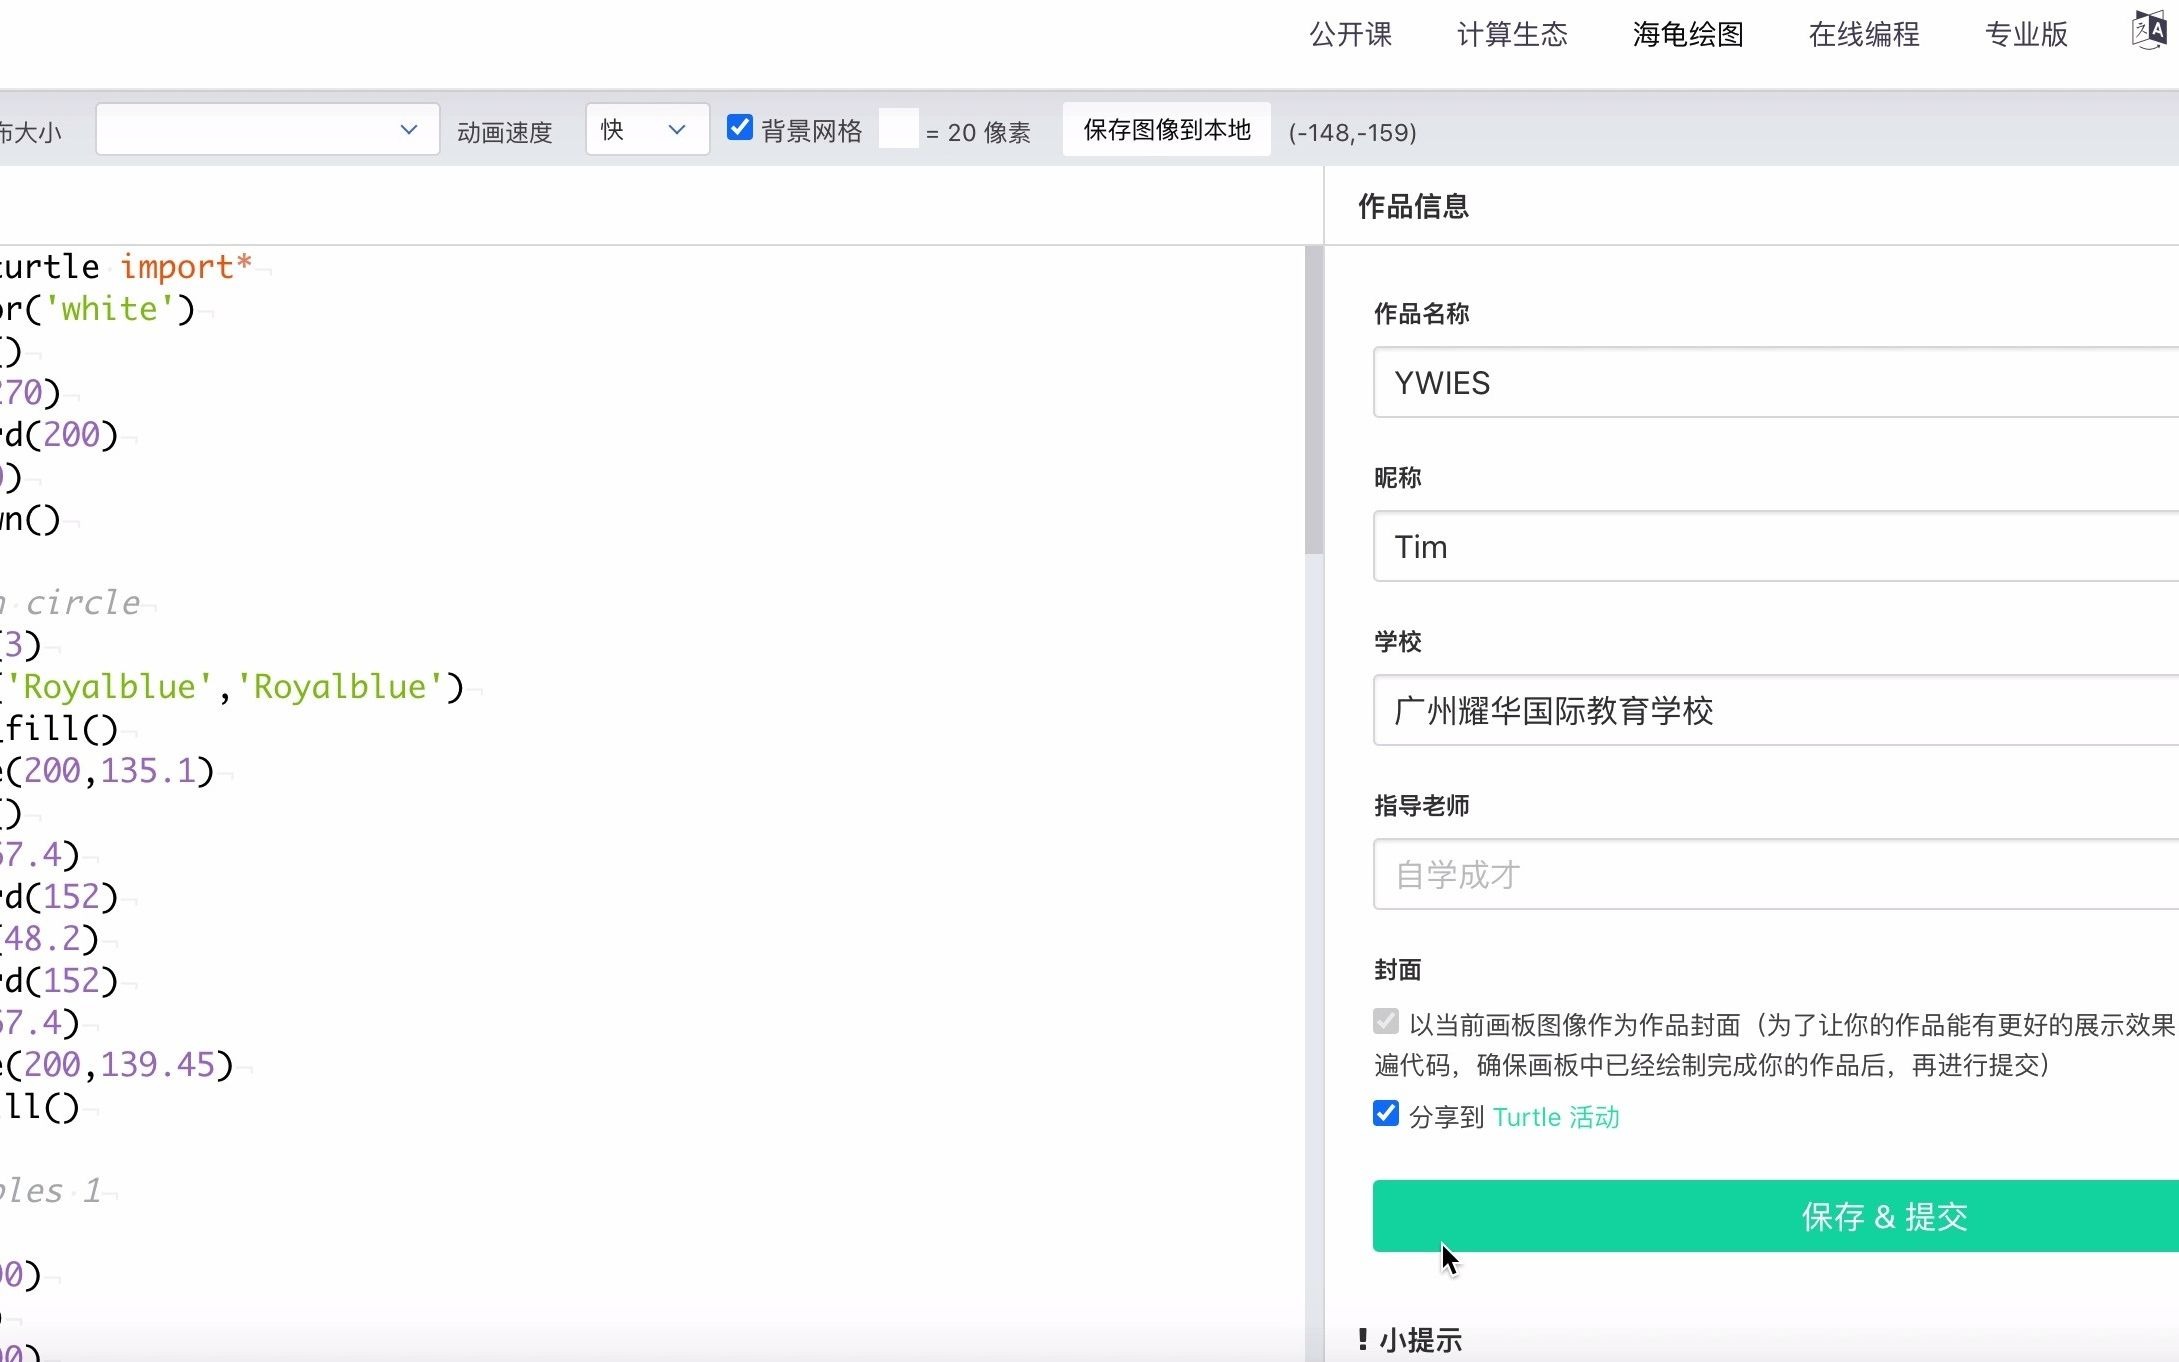Click the value 139.45 in code
Image resolution: width=2179 pixels, height=1362 pixels.
(x=157, y=1065)
